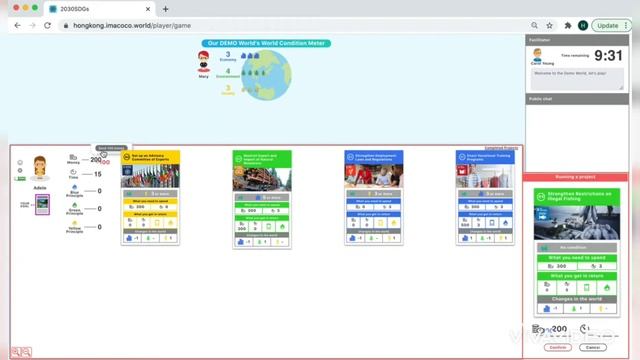Click the Public chat header
640x360 pixels.
pos(577,99)
